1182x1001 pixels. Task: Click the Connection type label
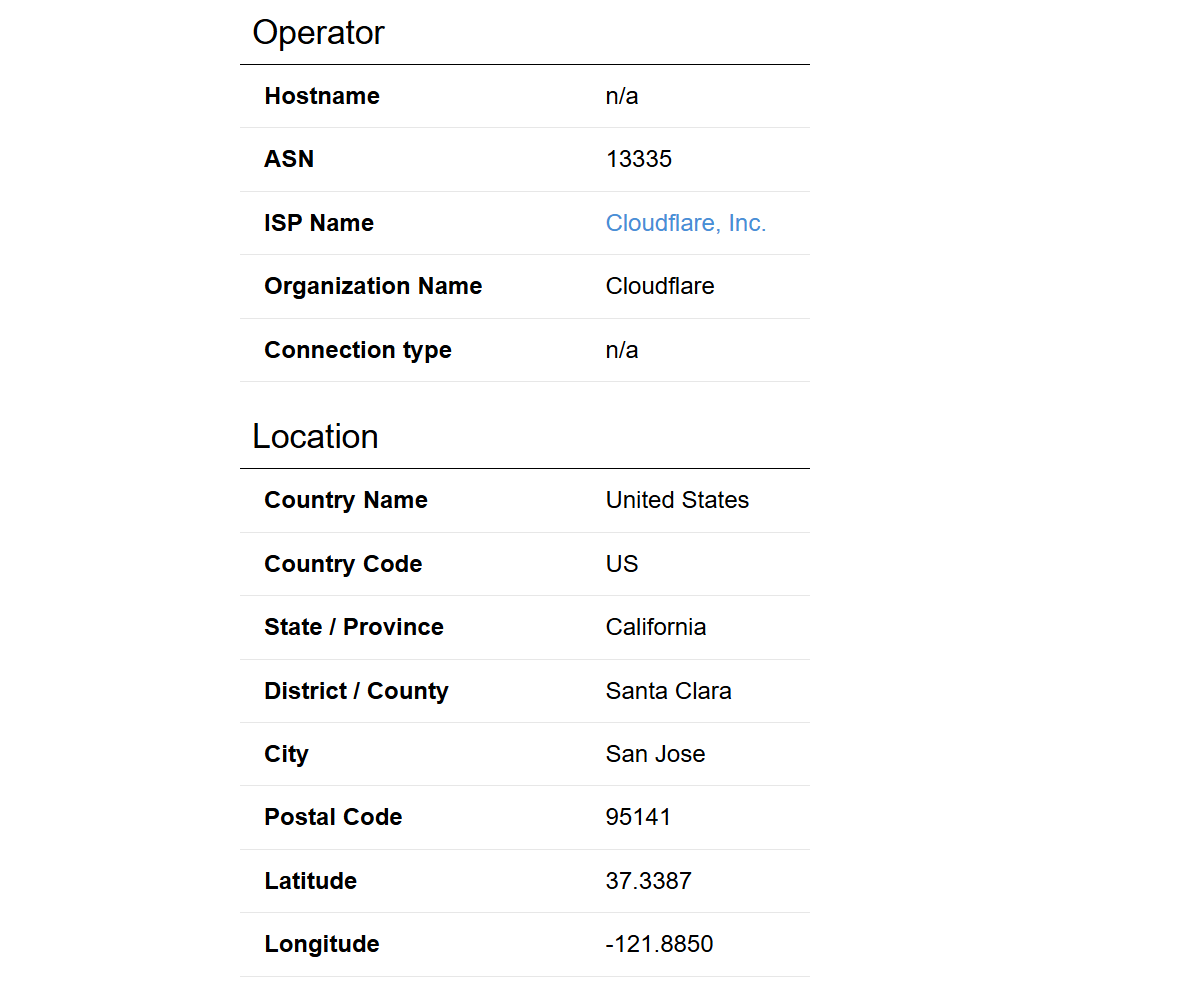point(358,351)
